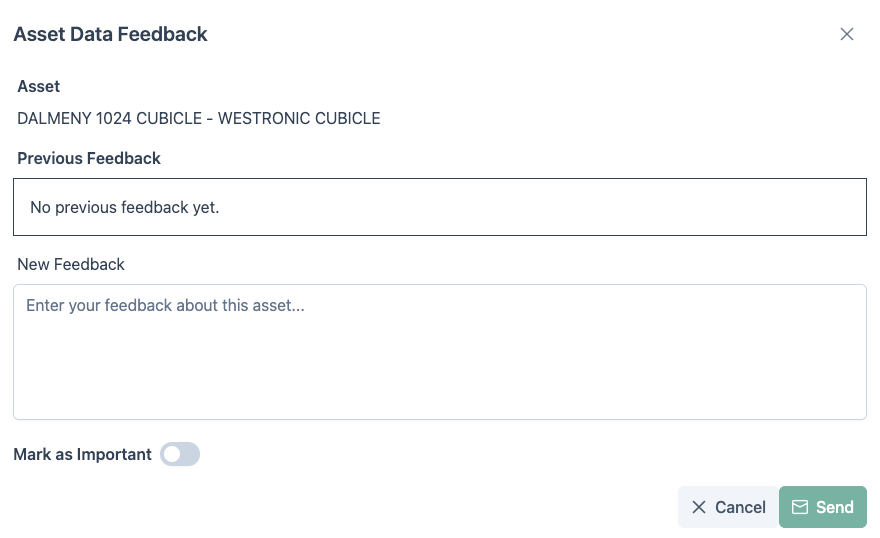Send the asset feedback
Viewport: 880px width, 538px height.
tap(822, 507)
